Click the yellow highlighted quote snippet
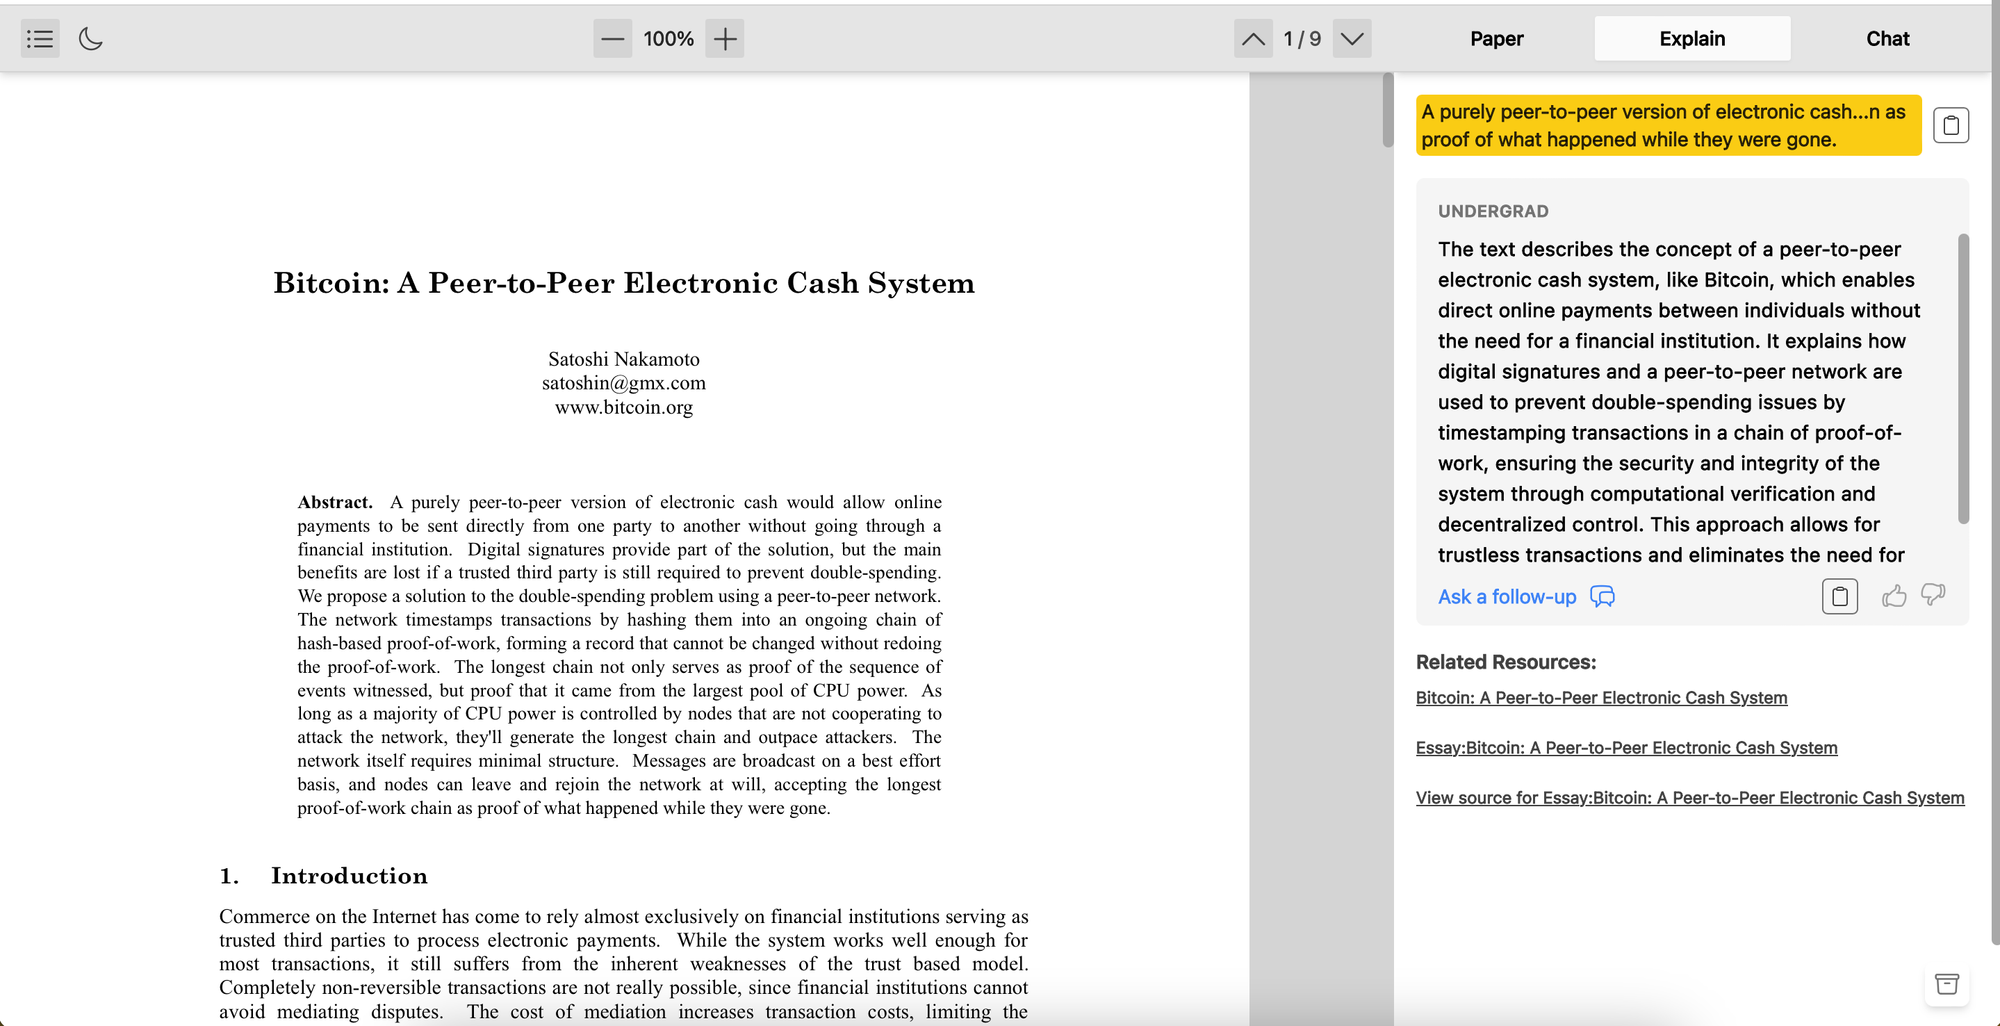The height and width of the screenshot is (1026, 2000). pyautogui.click(x=1668, y=125)
